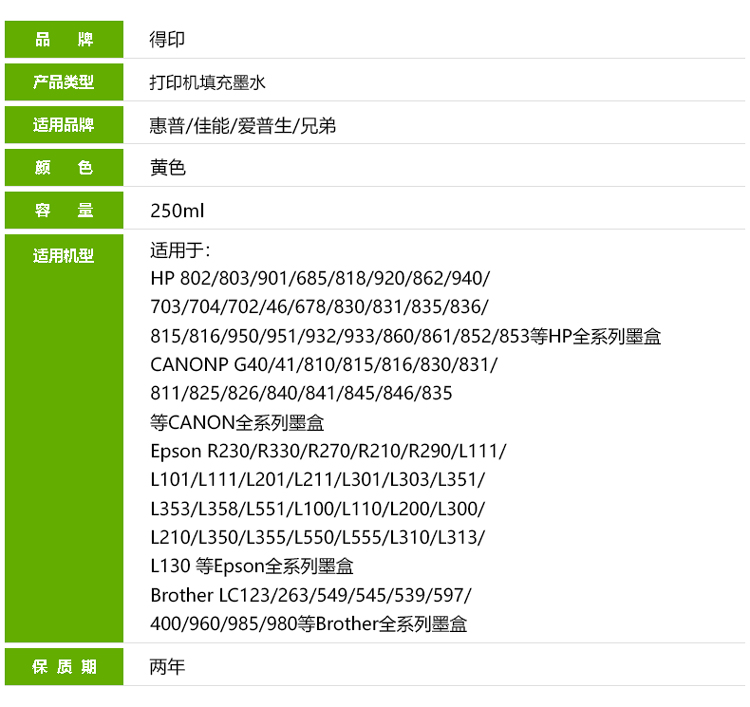Viewport: 750px width, 707px height.
Task: Click the line starting L210/L350/L355
Action: (x=318, y=537)
